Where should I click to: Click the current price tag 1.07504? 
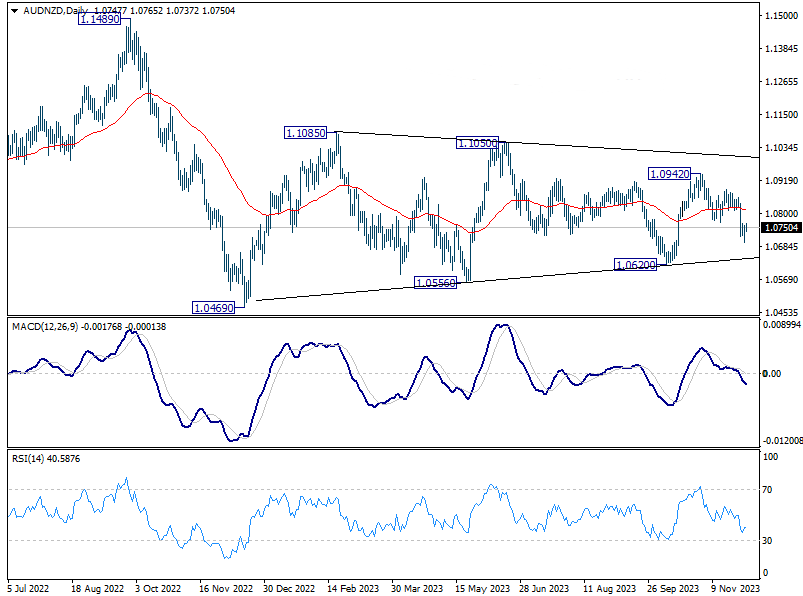(x=780, y=228)
